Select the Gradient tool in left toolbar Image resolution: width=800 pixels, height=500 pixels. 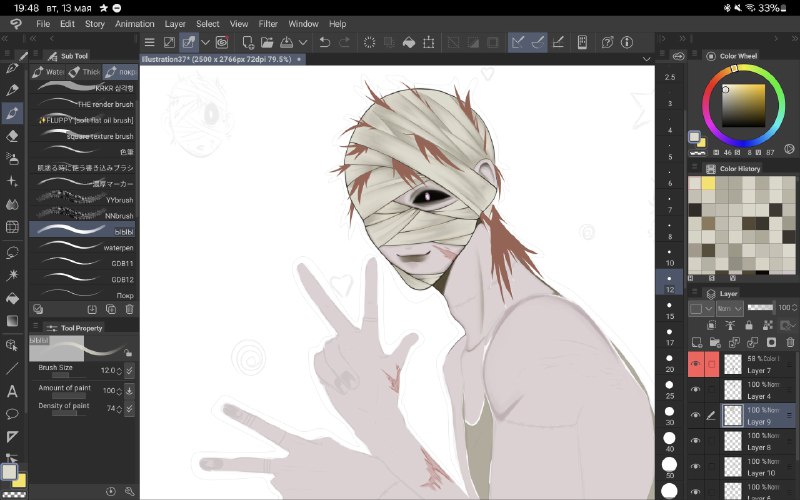pyautogui.click(x=12, y=321)
